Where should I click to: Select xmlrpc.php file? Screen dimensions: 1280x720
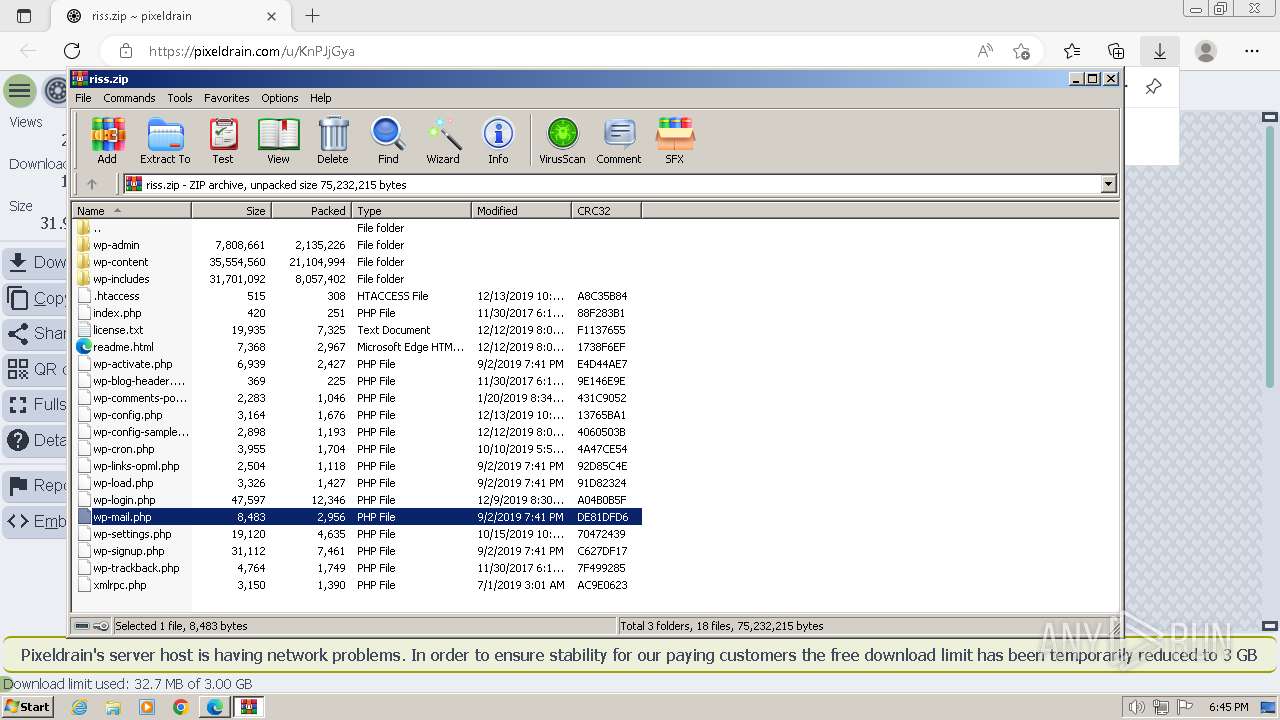119,585
